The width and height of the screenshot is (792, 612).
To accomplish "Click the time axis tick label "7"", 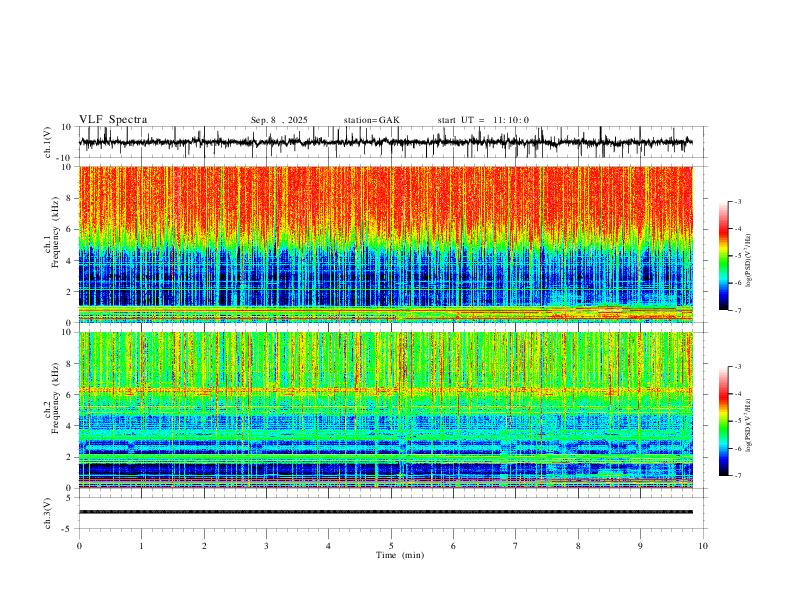I will click(x=516, y=546).
